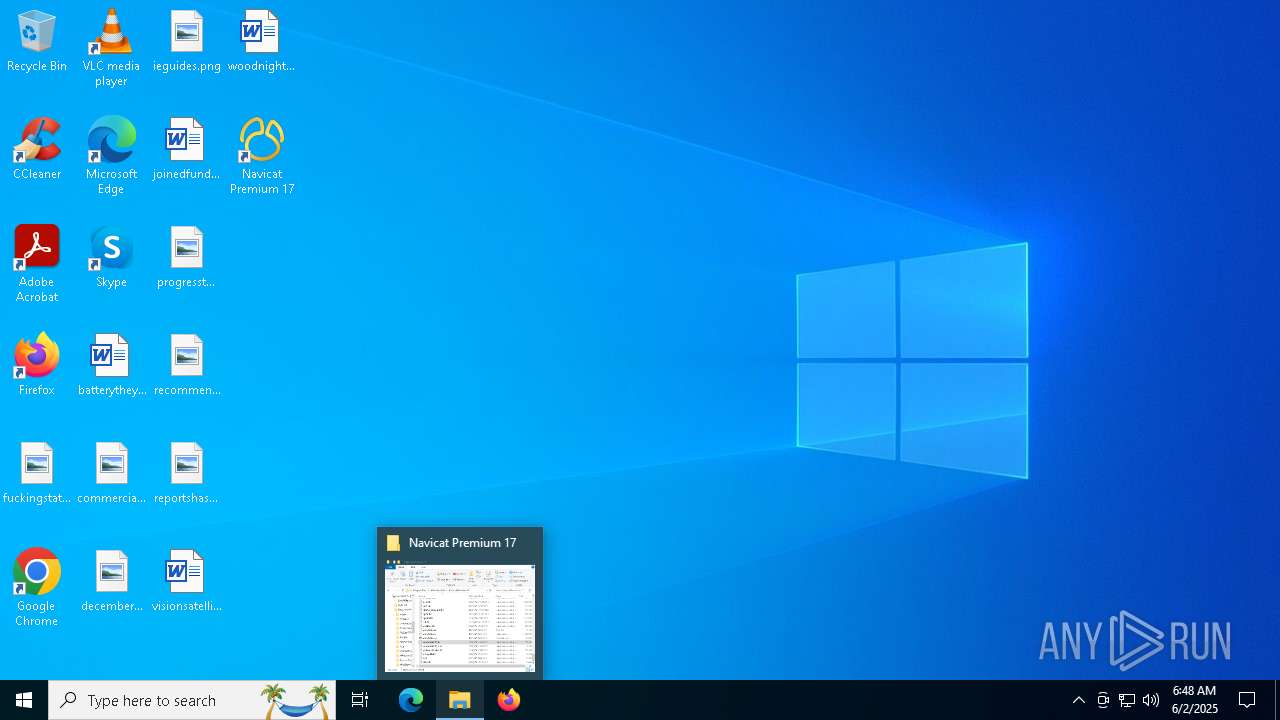Image resolution: width=1280 pixels, height=720 pixels.
Task: Open the Action Center notifications
Action: click(1247, 700)
